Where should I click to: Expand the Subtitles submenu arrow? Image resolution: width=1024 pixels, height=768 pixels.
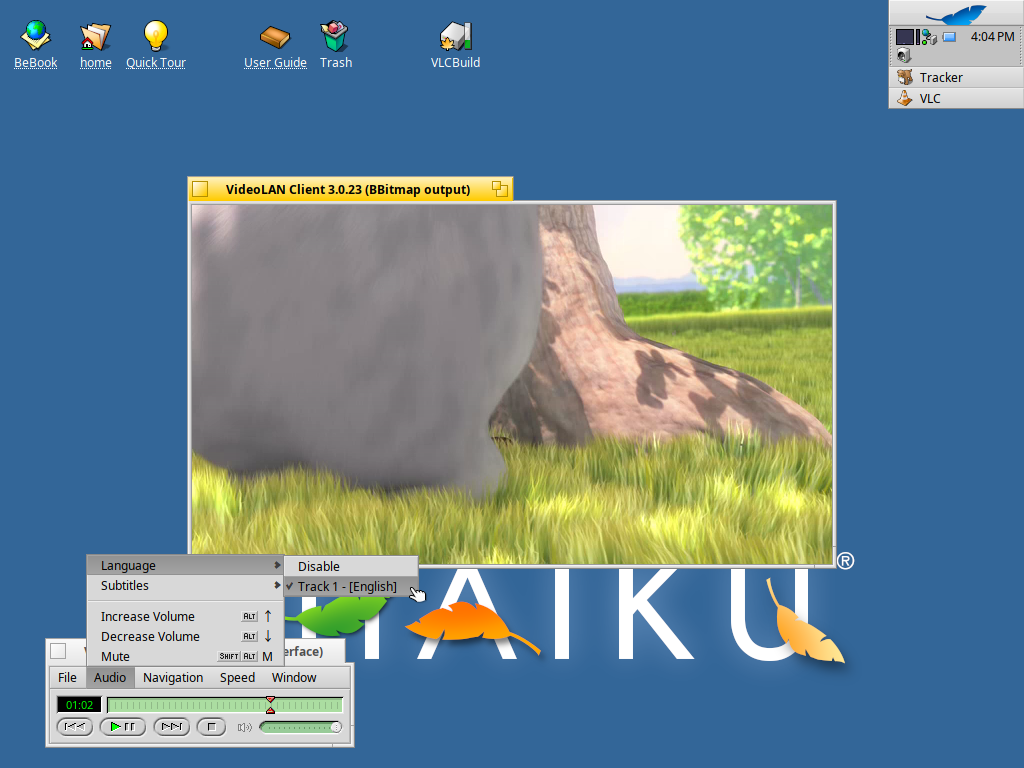(277, 585)
